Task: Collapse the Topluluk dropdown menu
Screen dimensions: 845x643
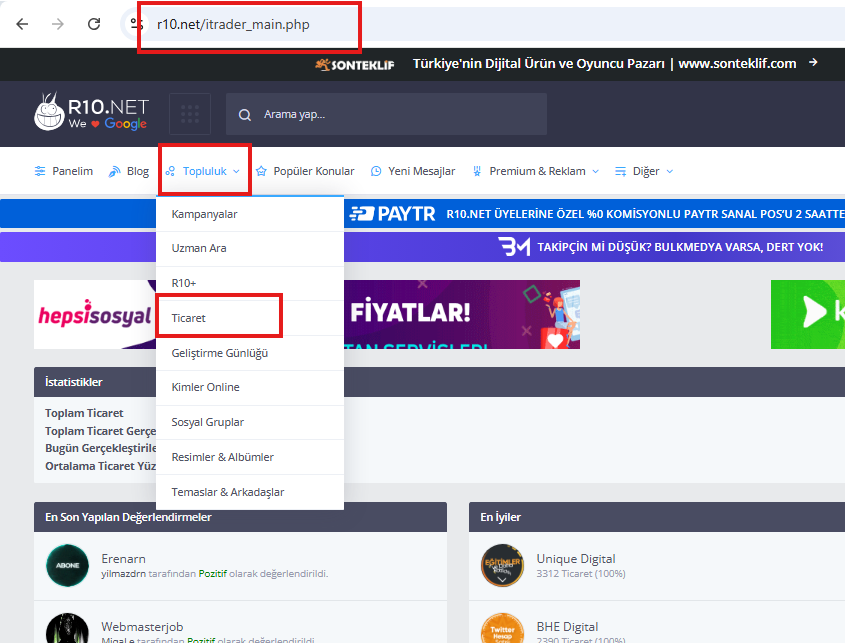Action: (x=203, y=171)
